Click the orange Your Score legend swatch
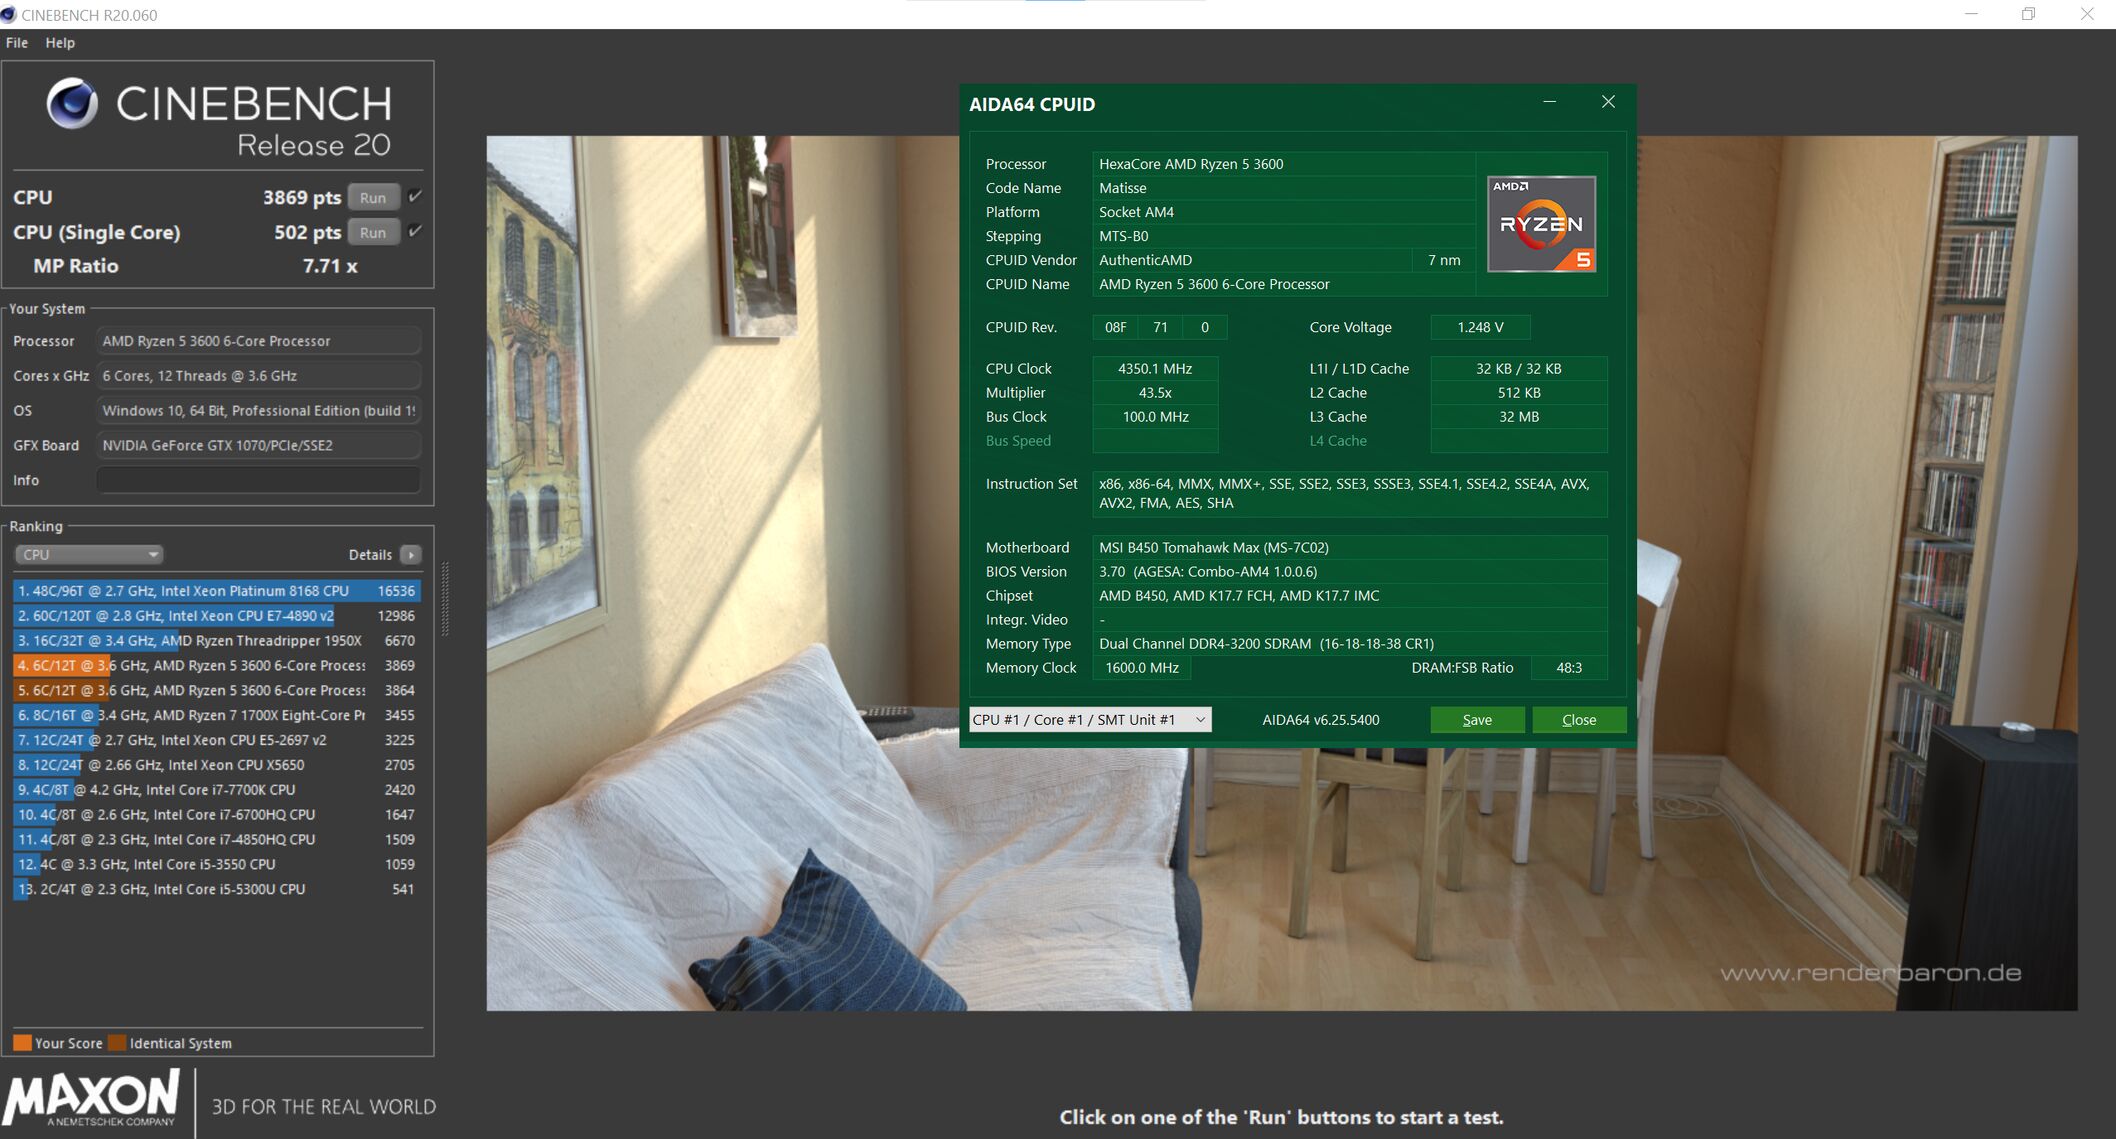The height and width of the screenshot is (1139, 2116). (22, 1043)
